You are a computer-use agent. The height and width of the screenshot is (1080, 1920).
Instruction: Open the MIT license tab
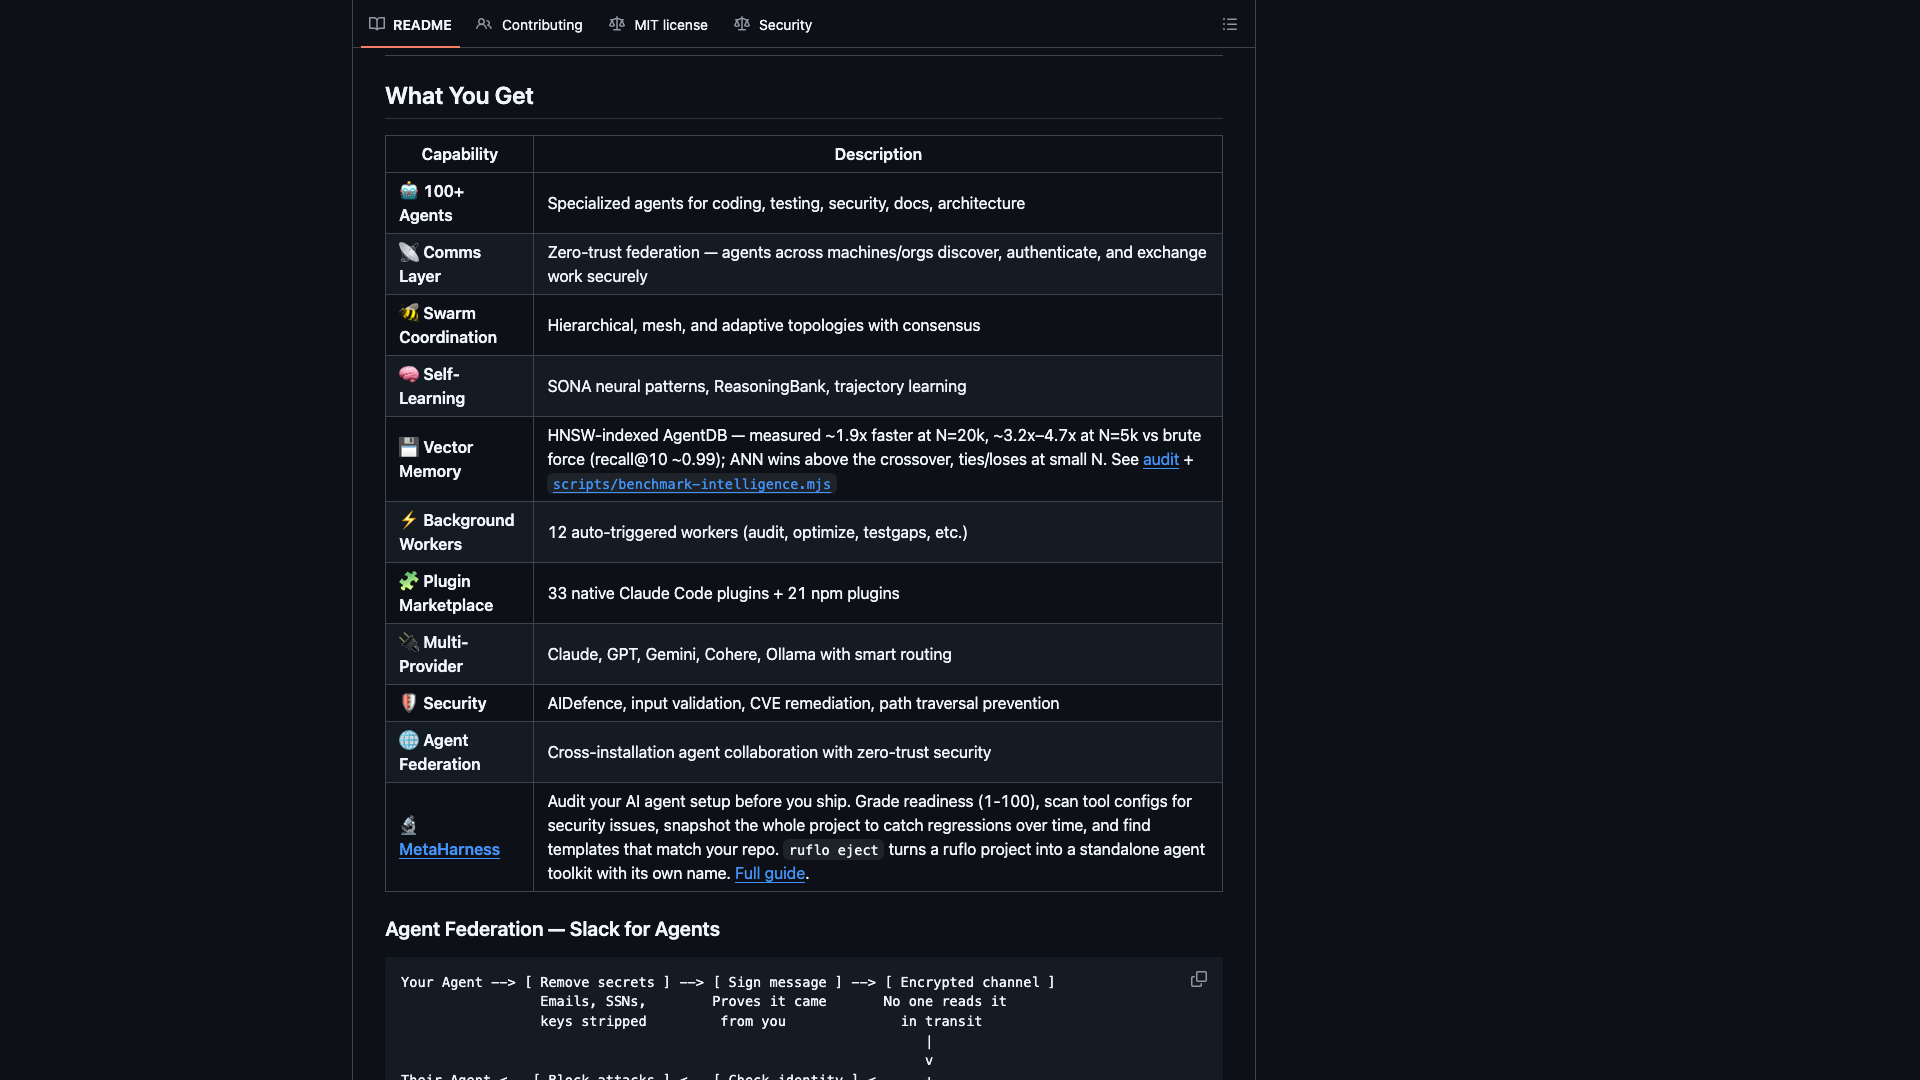coord(658,24)
